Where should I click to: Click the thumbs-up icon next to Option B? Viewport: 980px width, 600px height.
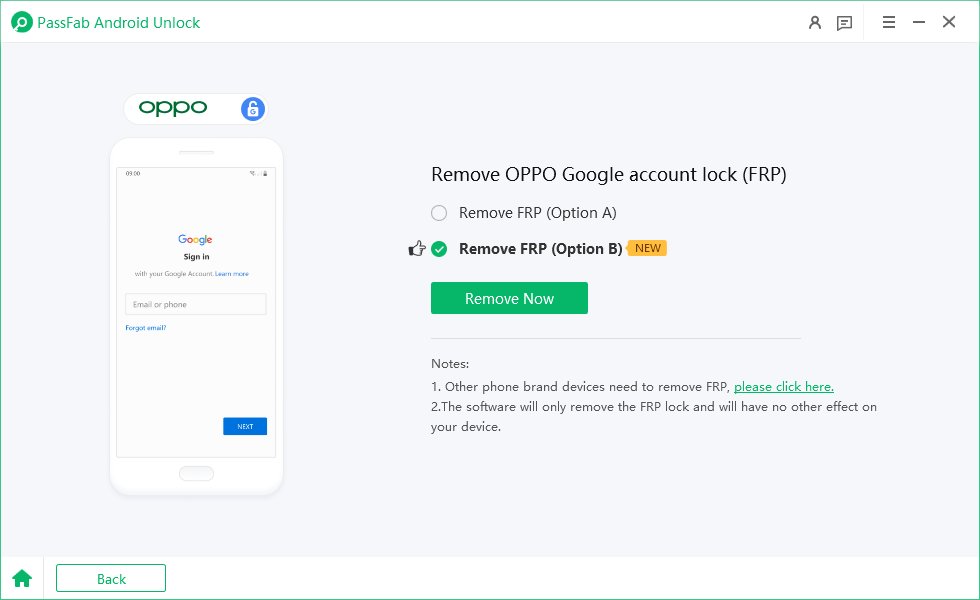pos(417,247)
